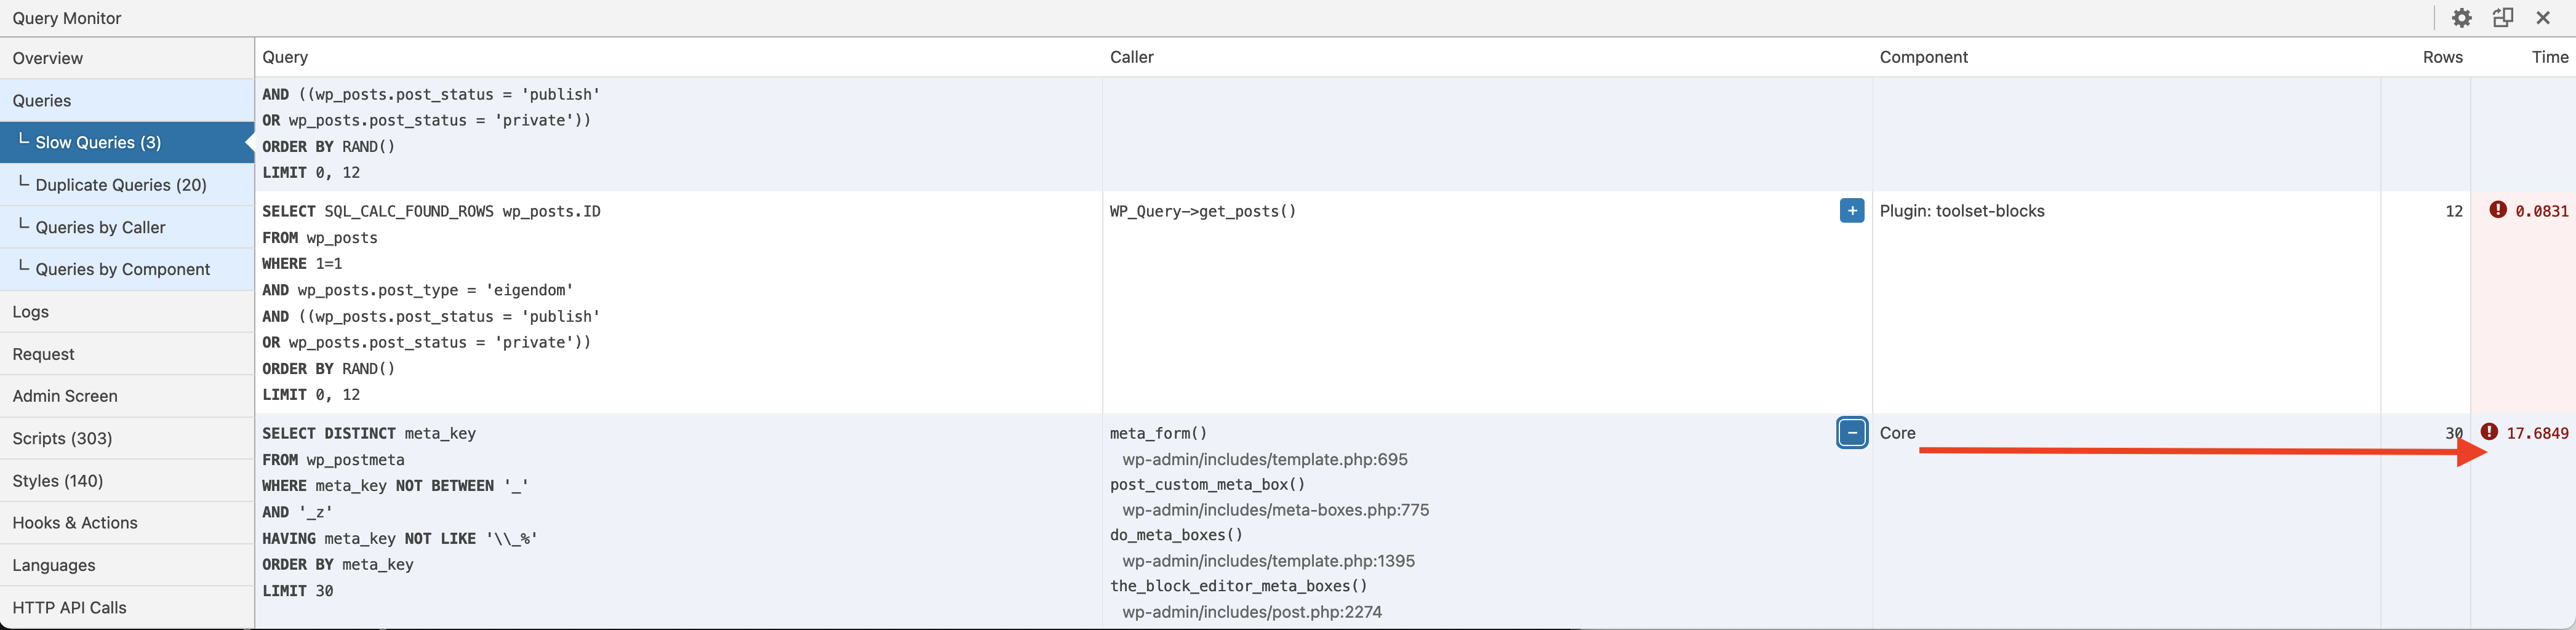This screenshot has width=2576, height=630.
Task: Collapse caller stack for meta_form()
Action: pos(1852,433)
